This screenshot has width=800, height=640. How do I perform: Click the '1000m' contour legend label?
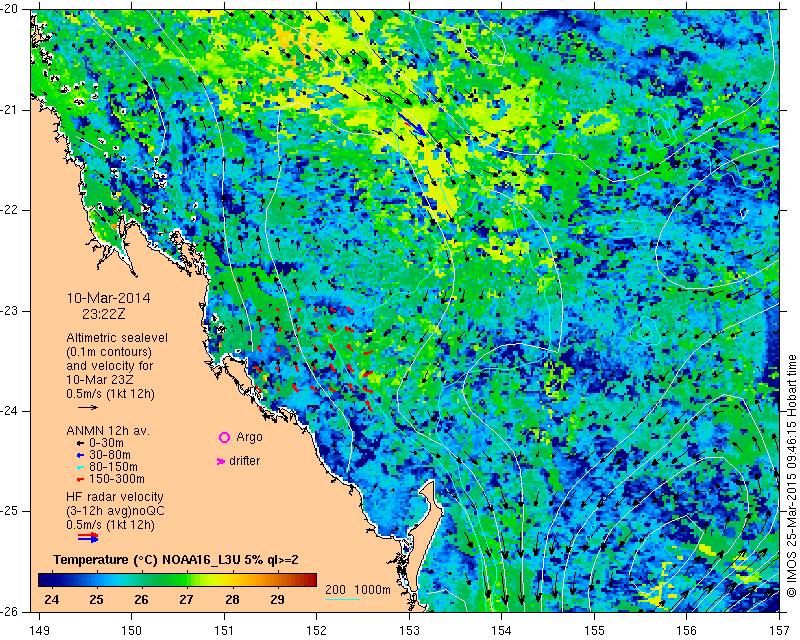372,590
